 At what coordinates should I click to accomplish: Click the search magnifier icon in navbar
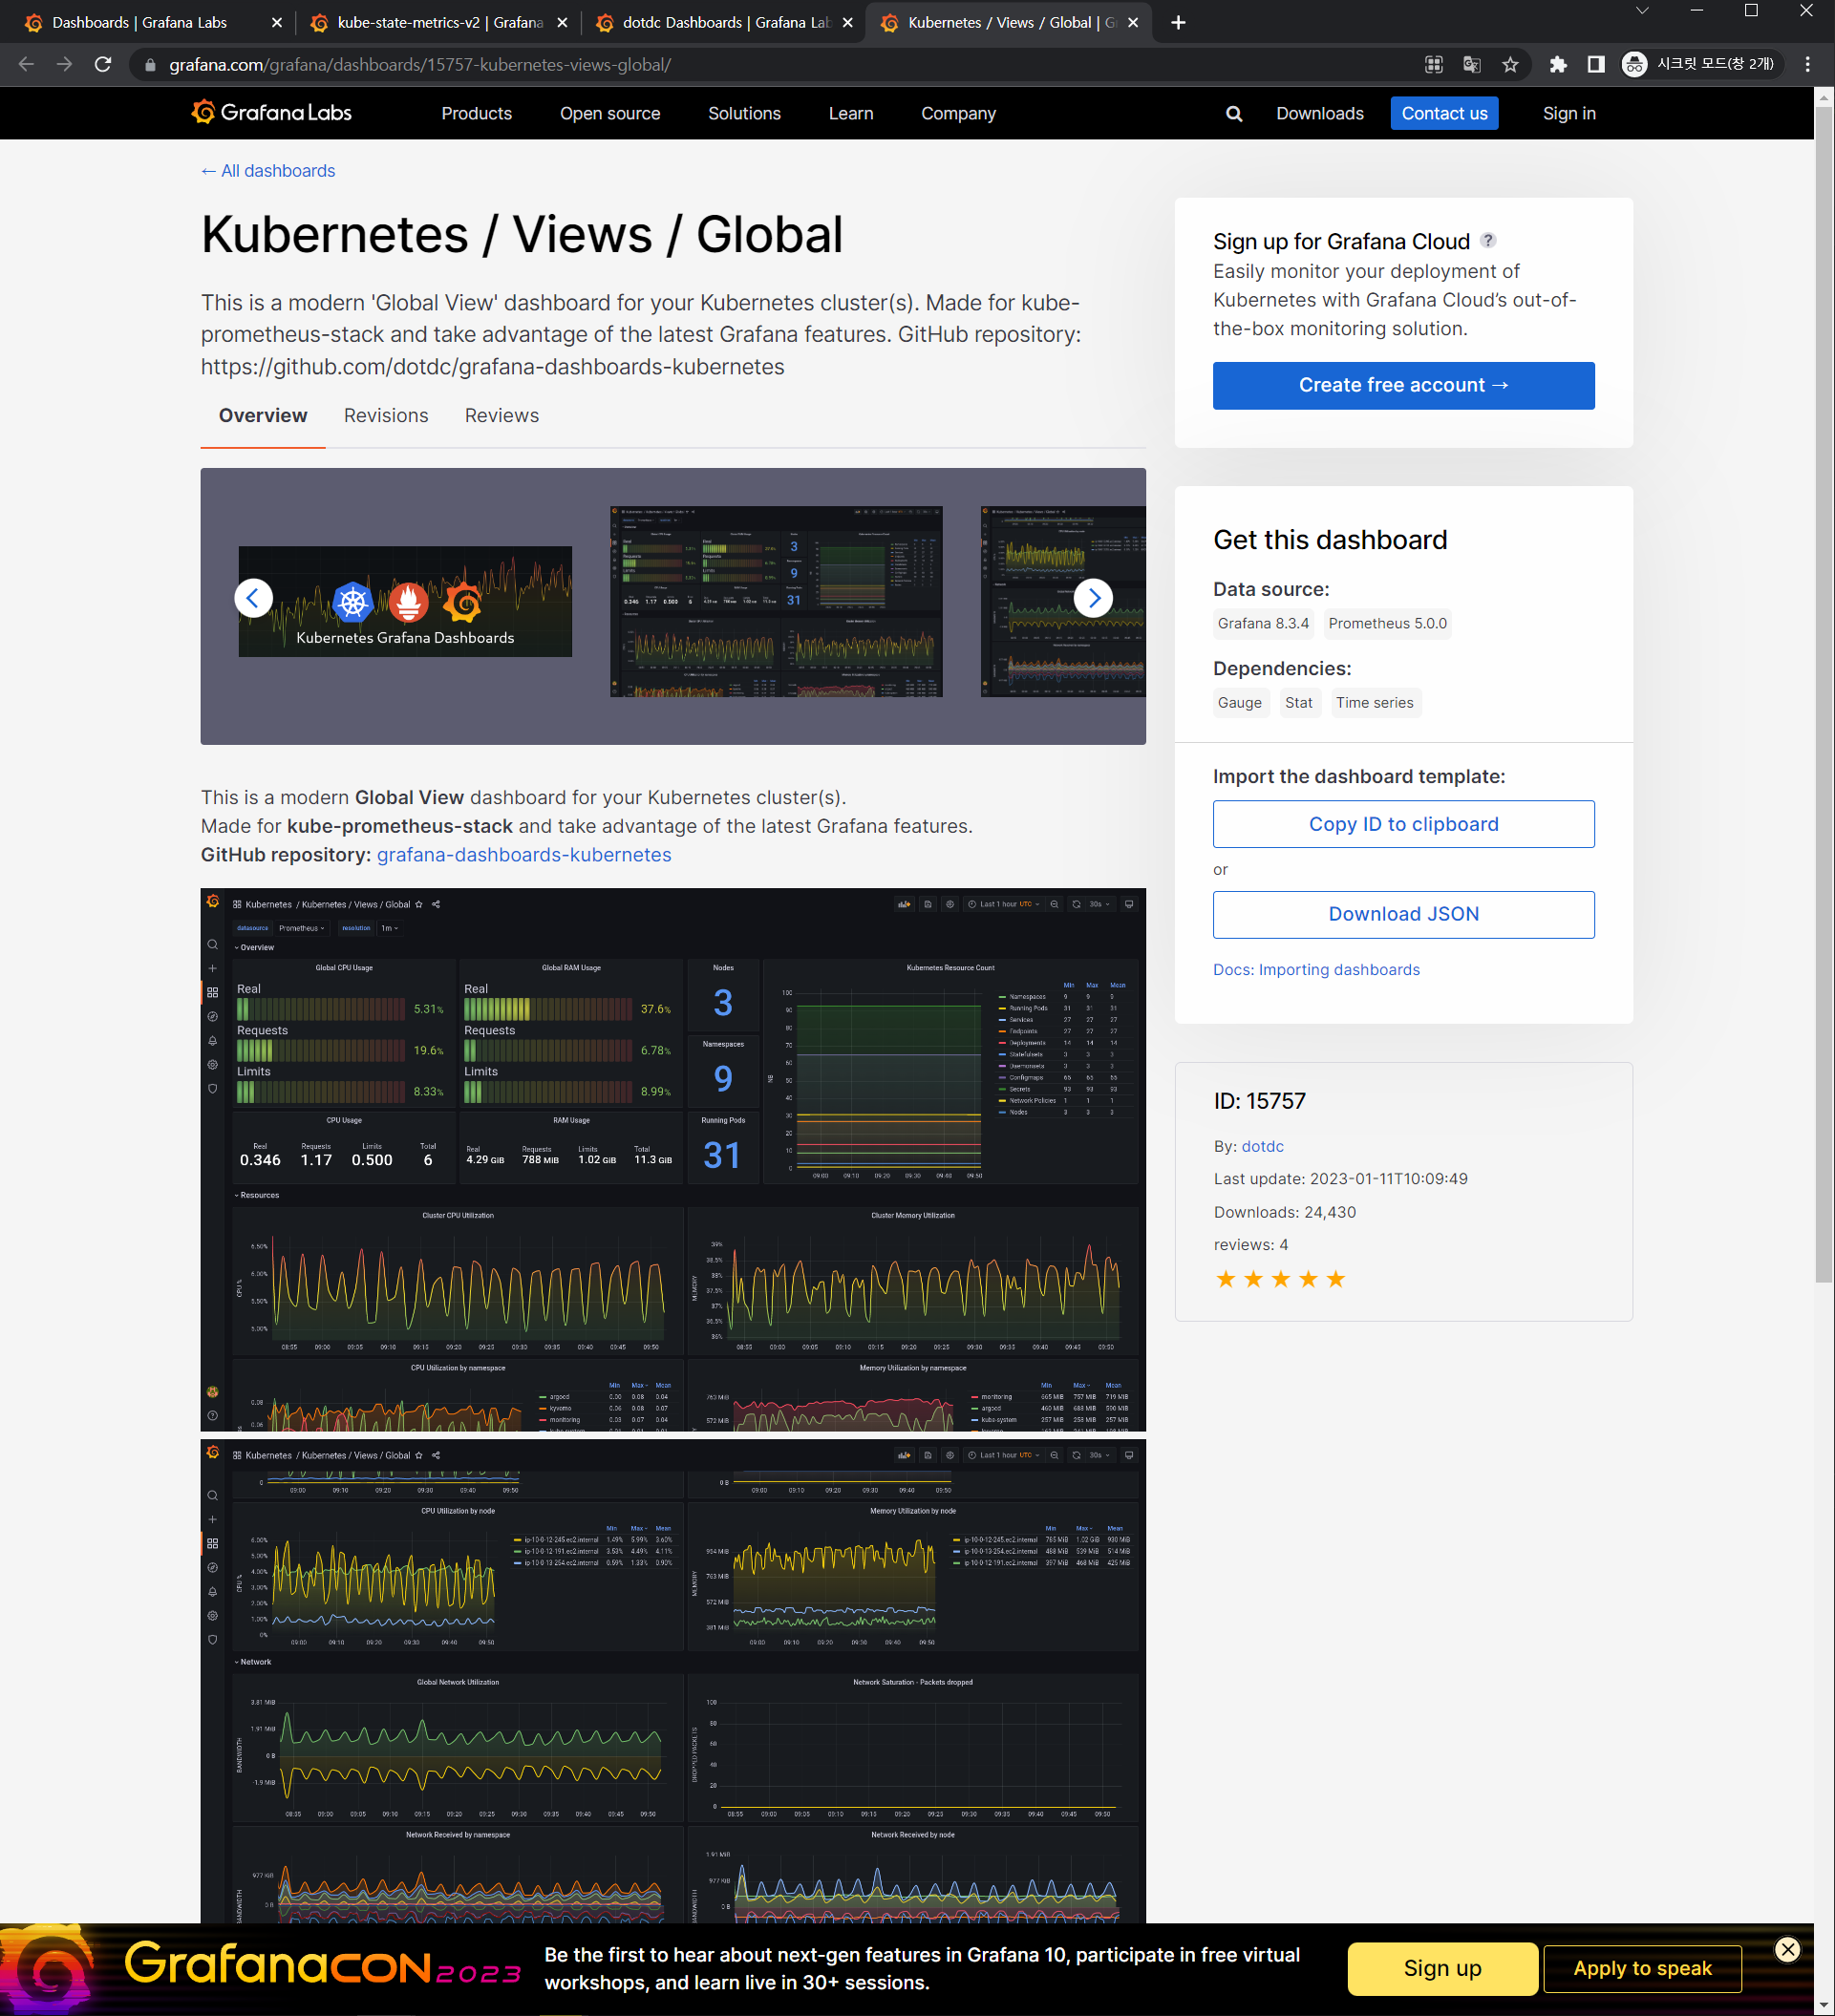tap(1234, 114)
